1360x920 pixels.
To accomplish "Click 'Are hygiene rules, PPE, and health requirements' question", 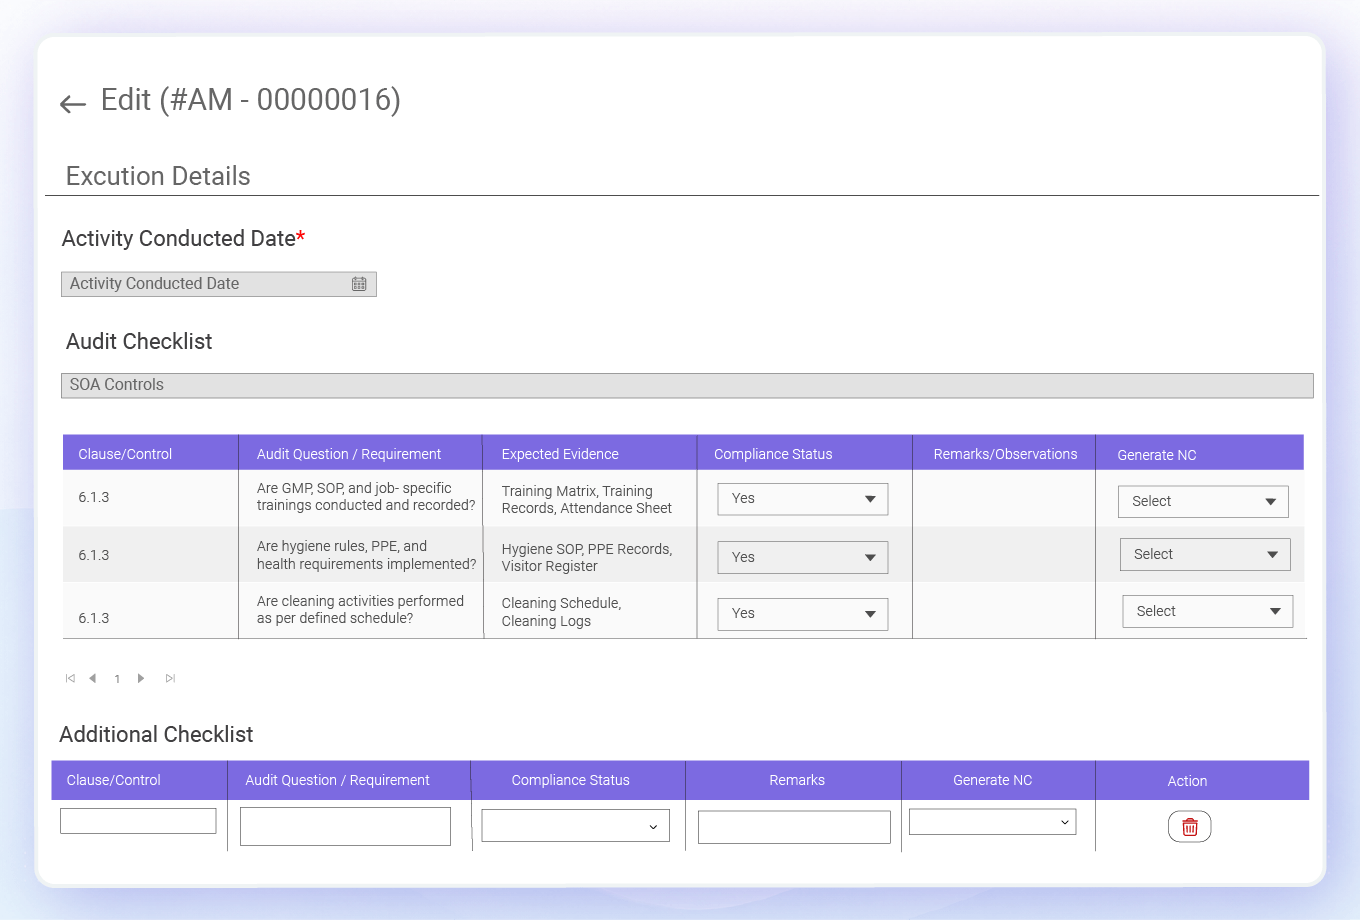I will [x=366, y=555].
